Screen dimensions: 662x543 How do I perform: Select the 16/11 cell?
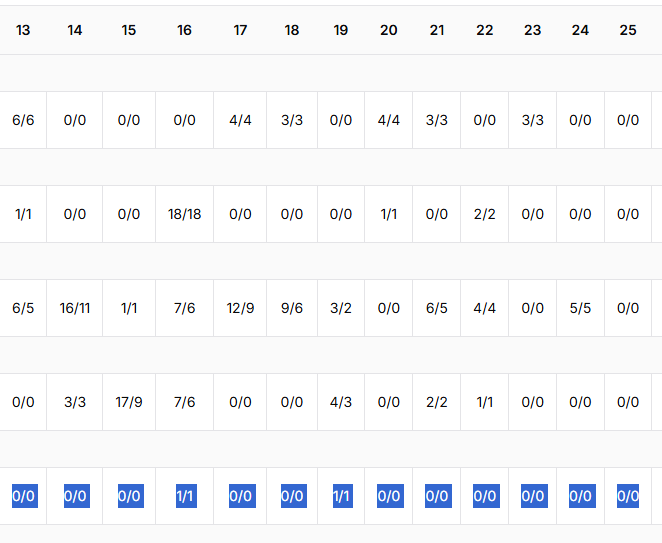[x=75, y=308]
